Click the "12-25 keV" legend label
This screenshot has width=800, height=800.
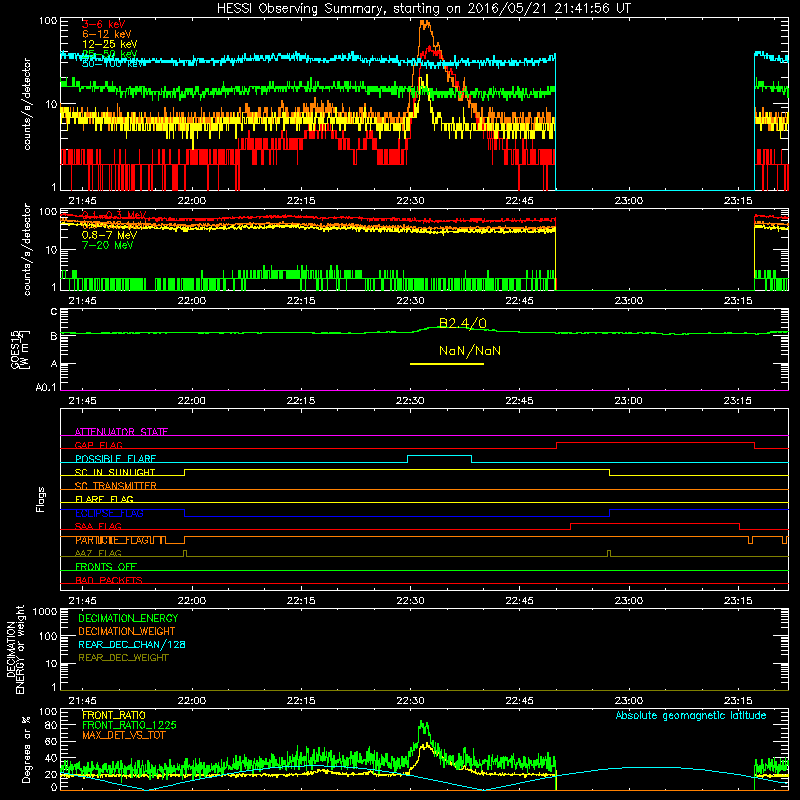(x=110, y=44)
